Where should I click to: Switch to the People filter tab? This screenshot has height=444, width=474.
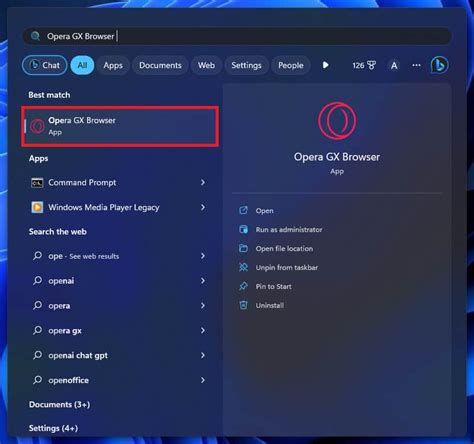click(291, 65)
